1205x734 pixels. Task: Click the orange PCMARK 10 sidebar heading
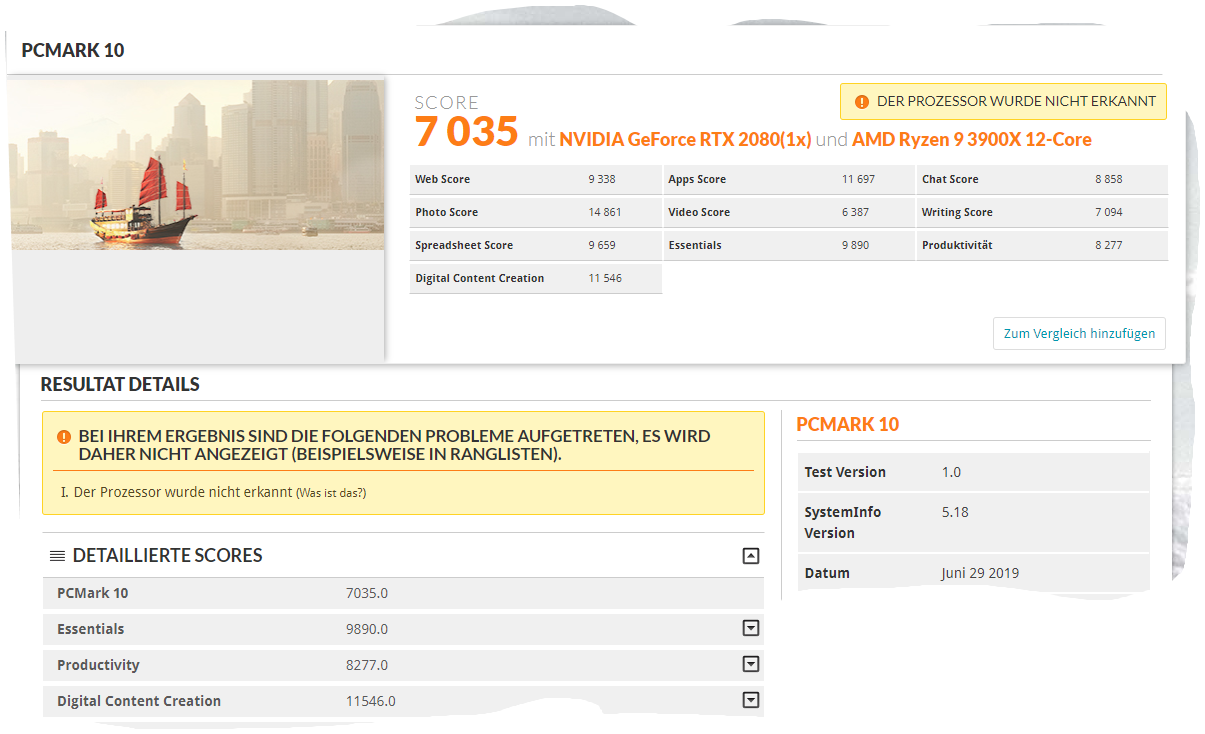(847, 424)
